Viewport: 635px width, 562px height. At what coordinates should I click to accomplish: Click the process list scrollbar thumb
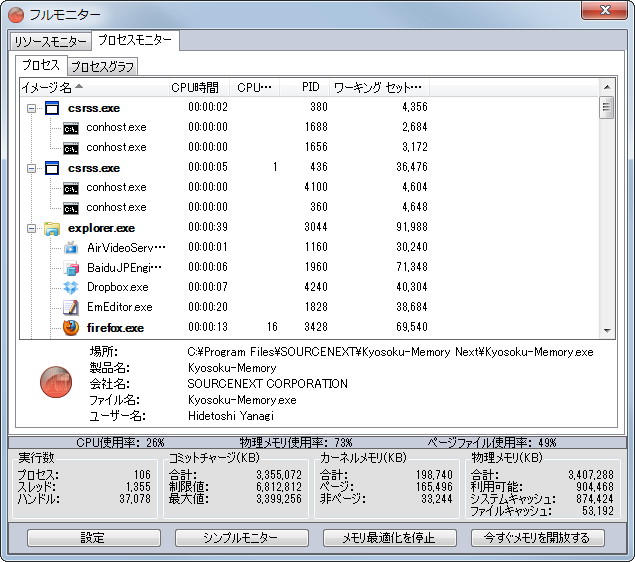[x=607, y=107]
